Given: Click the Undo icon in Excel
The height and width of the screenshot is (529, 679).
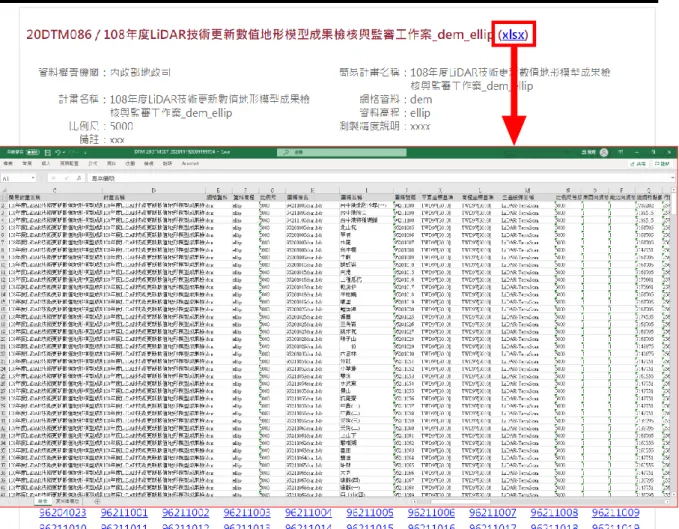Looking at the screenshot, I should 58,152.
